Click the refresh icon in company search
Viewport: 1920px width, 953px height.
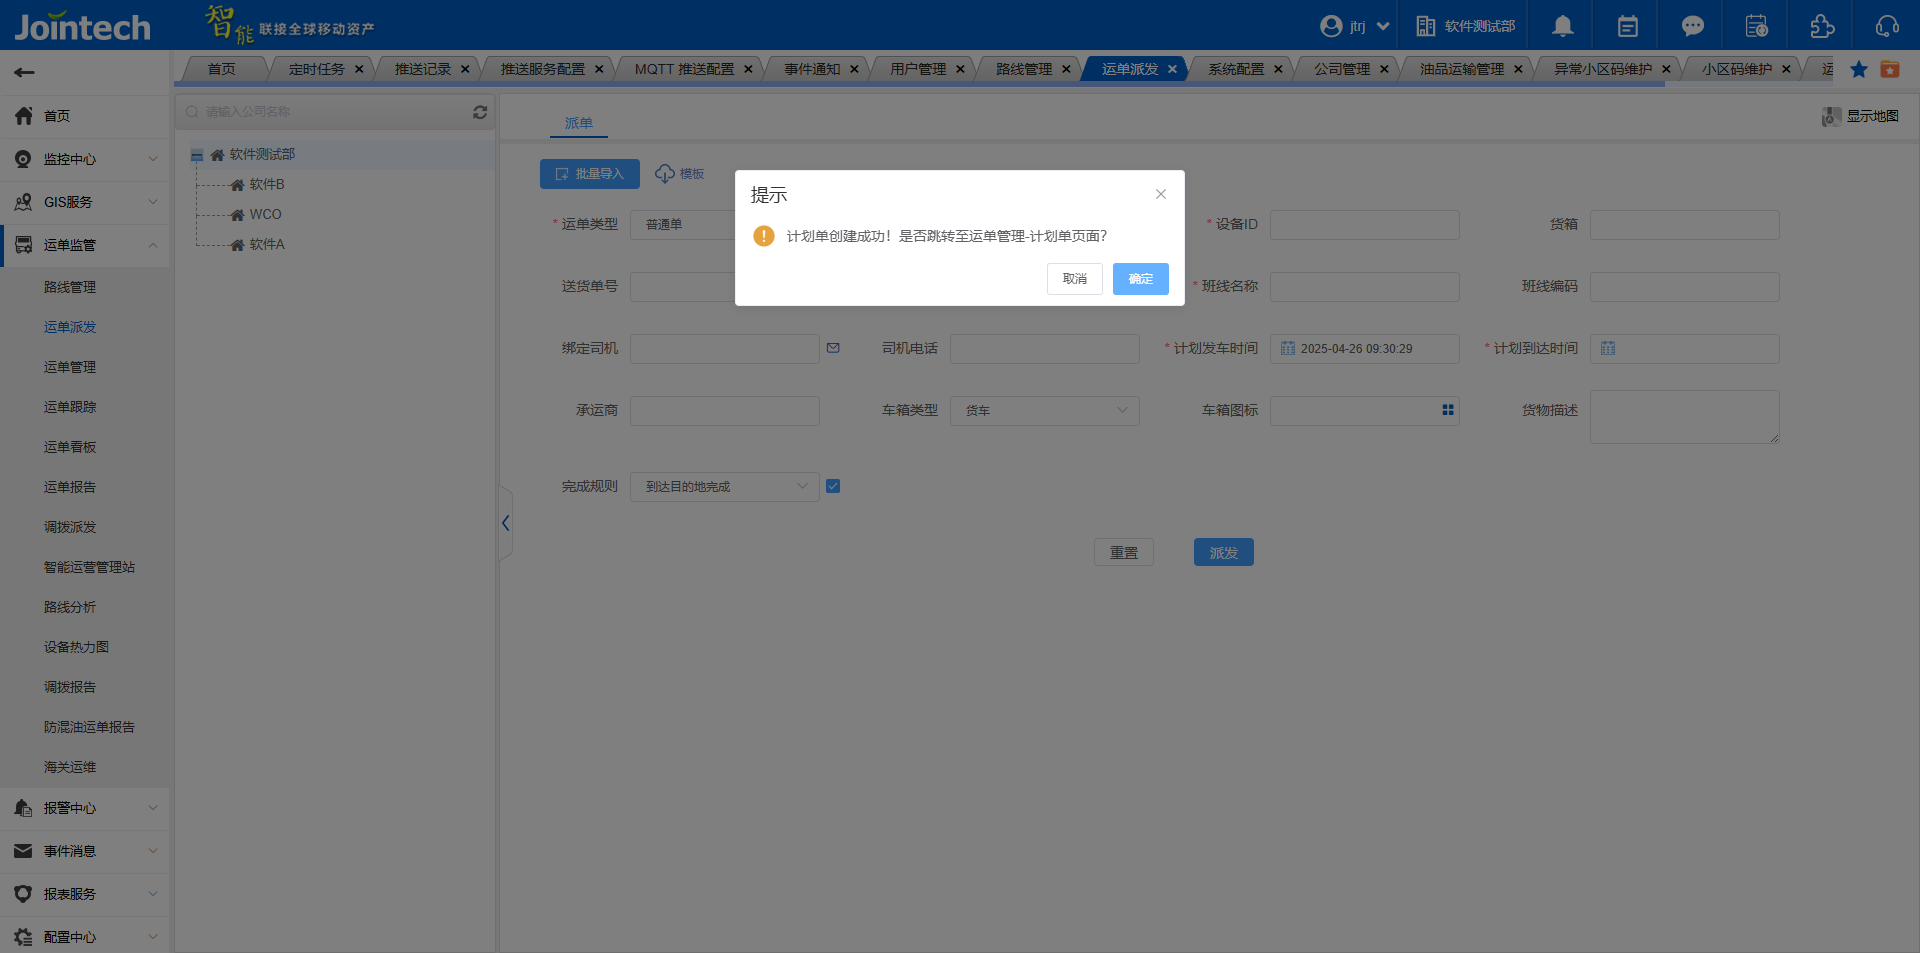click(x=480, y=112)
